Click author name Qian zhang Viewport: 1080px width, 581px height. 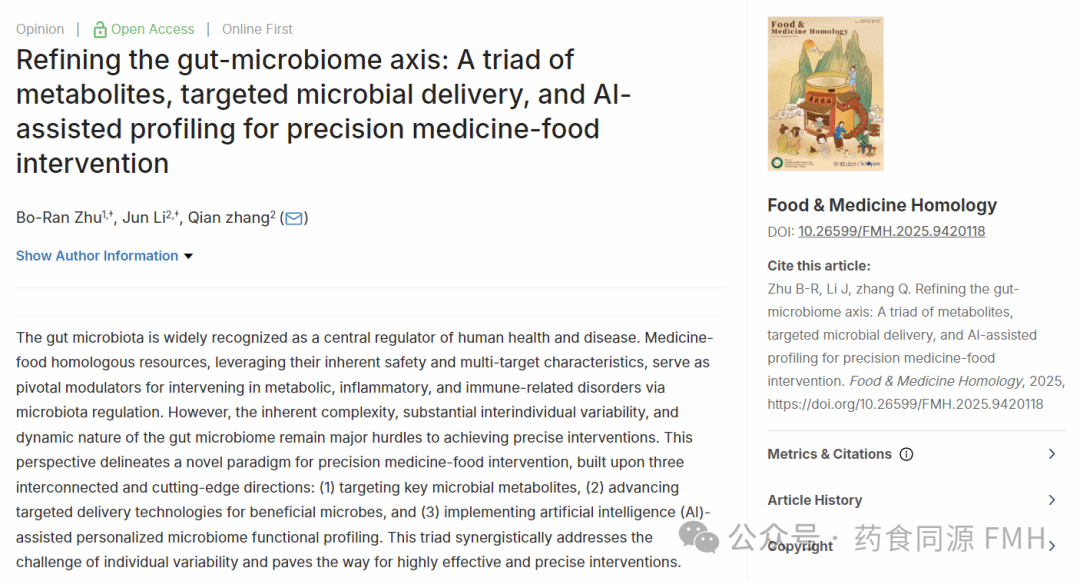click(x=229, y=218)
